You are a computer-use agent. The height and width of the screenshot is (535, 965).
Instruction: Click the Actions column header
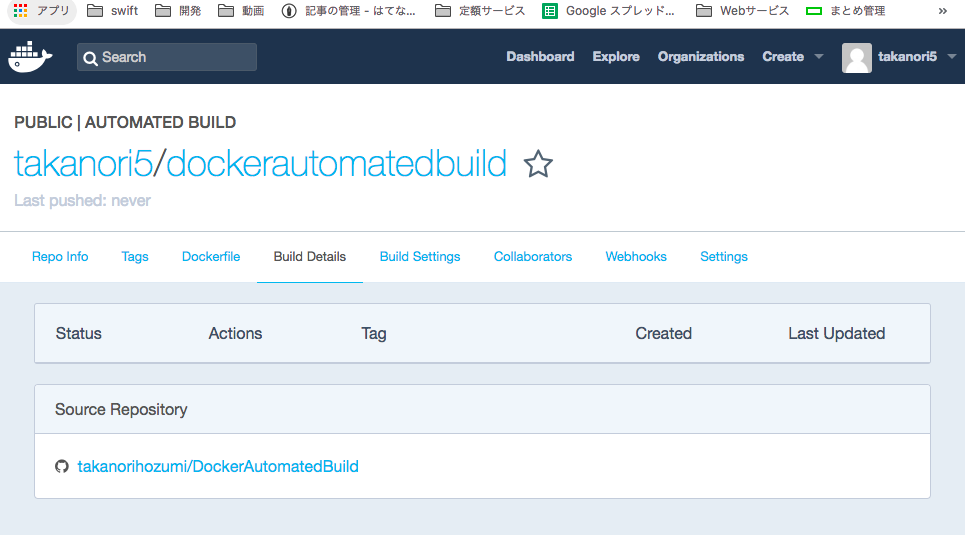point(235,334)
